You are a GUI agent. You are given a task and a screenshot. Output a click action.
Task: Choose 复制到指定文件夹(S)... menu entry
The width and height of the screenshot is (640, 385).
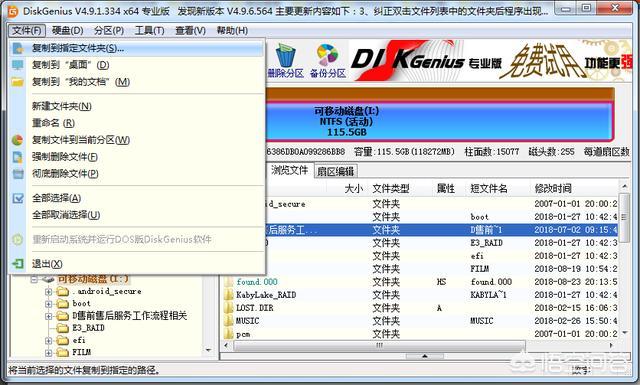136,48
